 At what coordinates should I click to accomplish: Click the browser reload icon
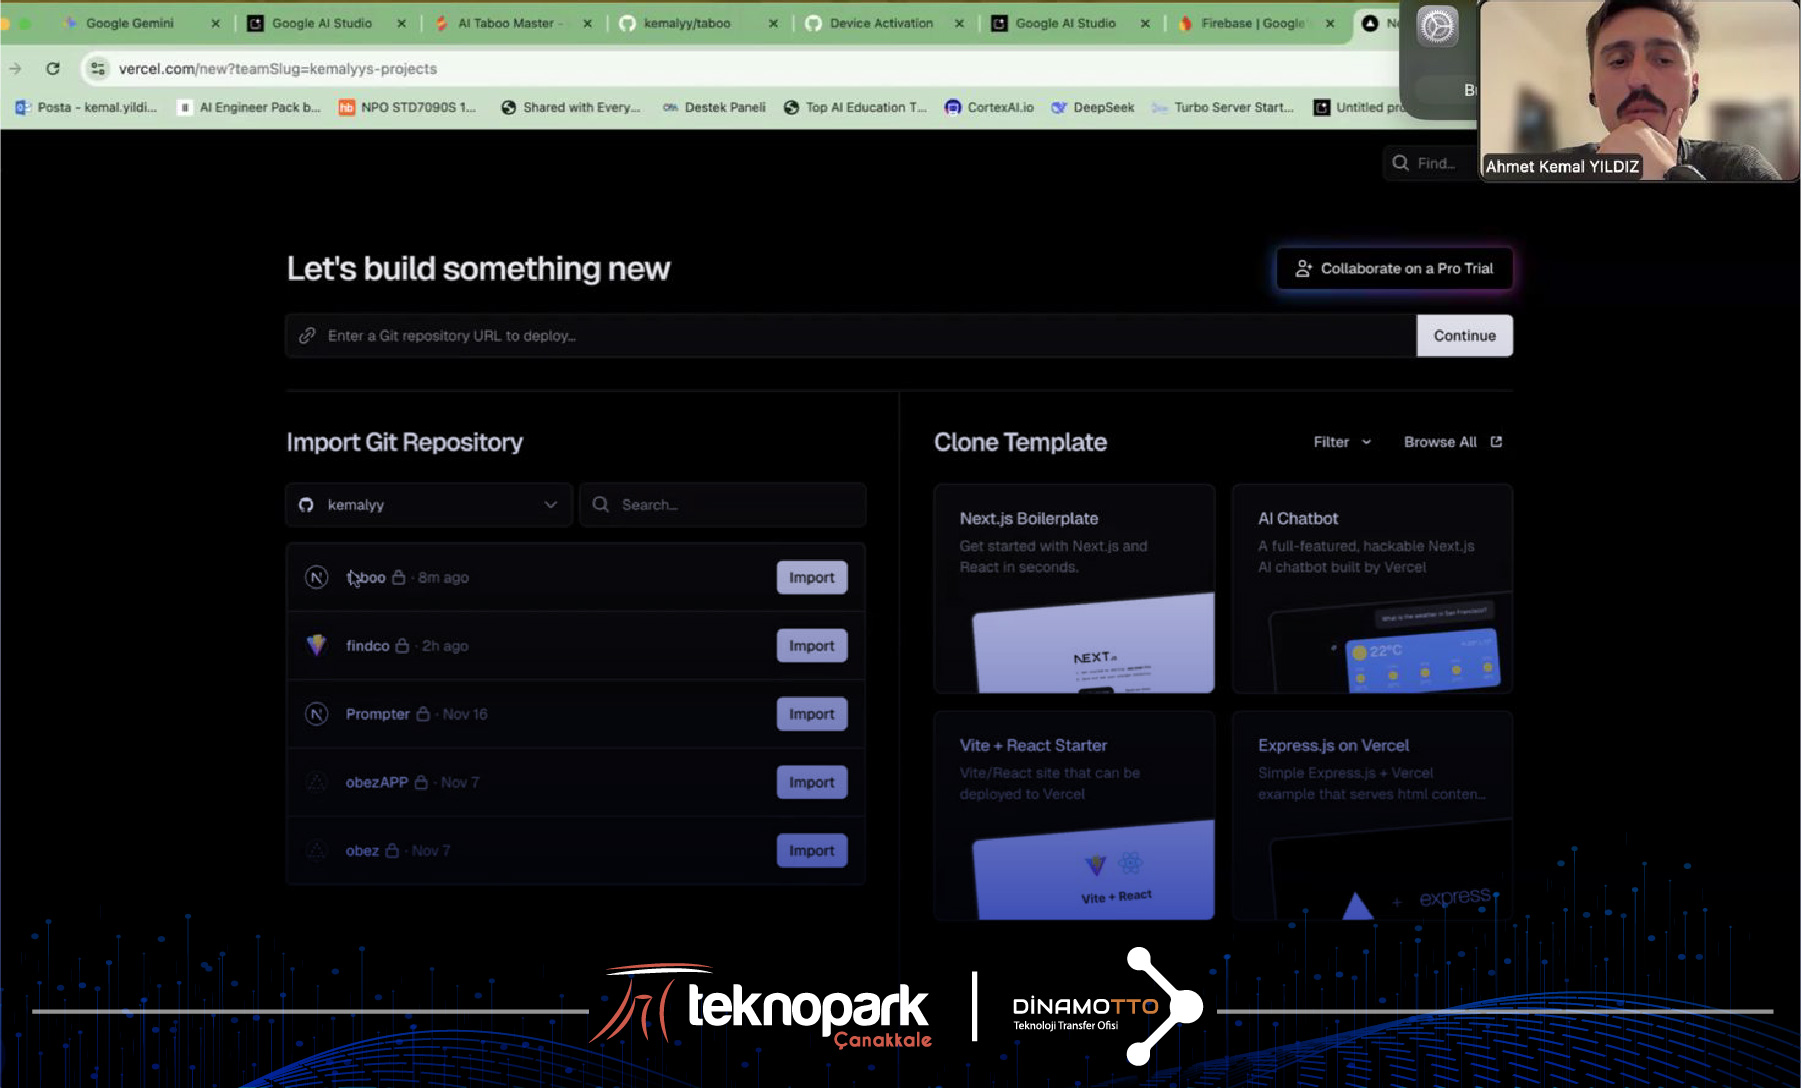coord(53,69)
